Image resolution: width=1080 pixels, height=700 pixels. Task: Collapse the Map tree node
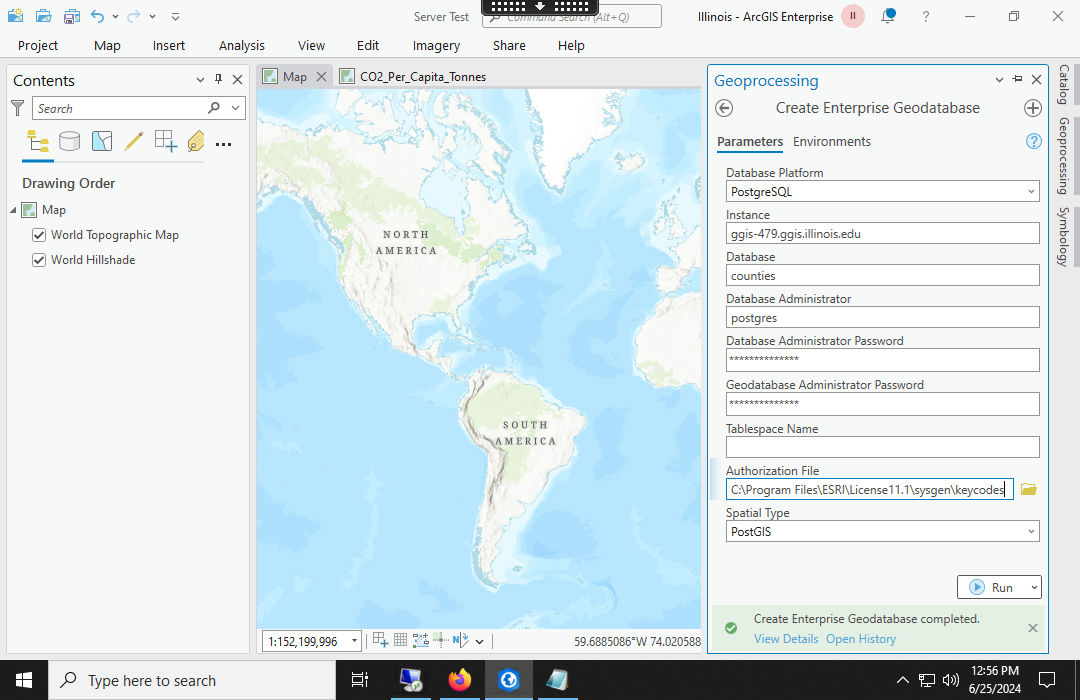pos(14,210)
